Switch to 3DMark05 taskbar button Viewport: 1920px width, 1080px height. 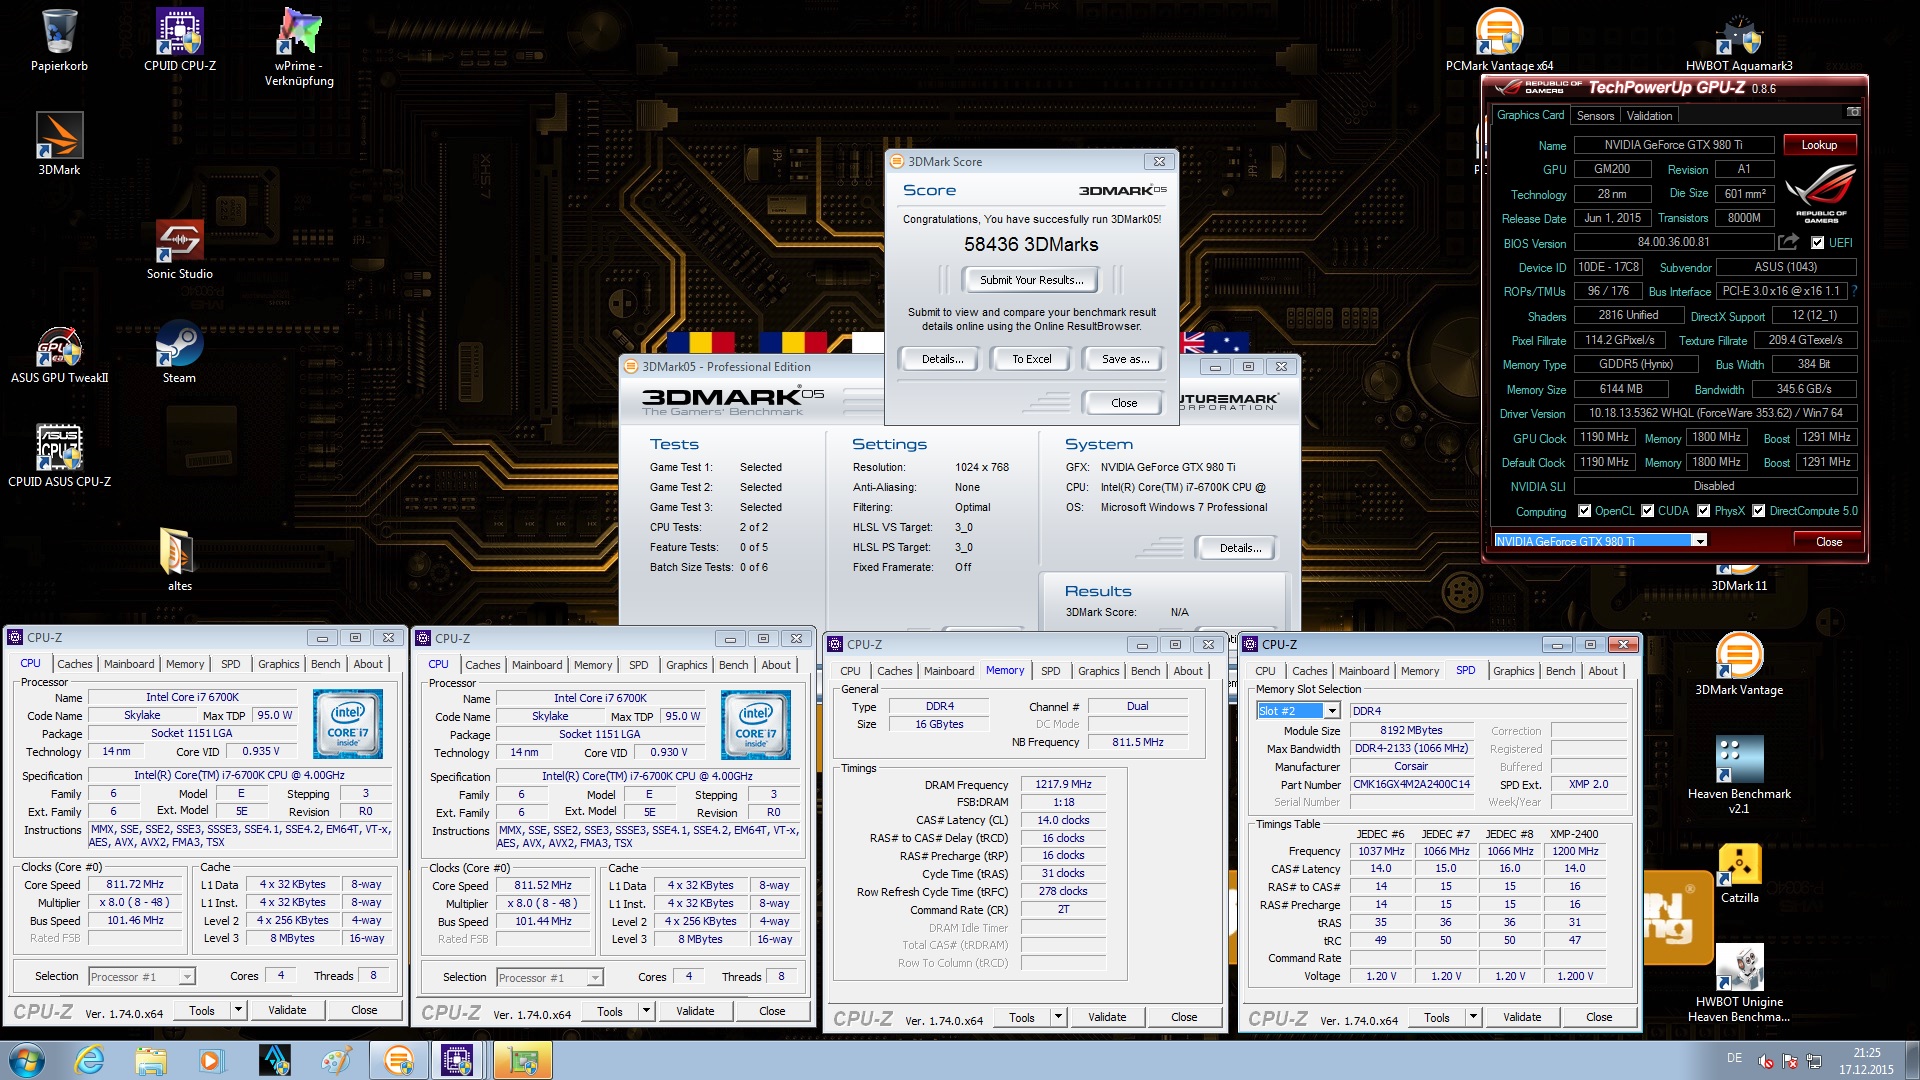tap(398, 1060)
